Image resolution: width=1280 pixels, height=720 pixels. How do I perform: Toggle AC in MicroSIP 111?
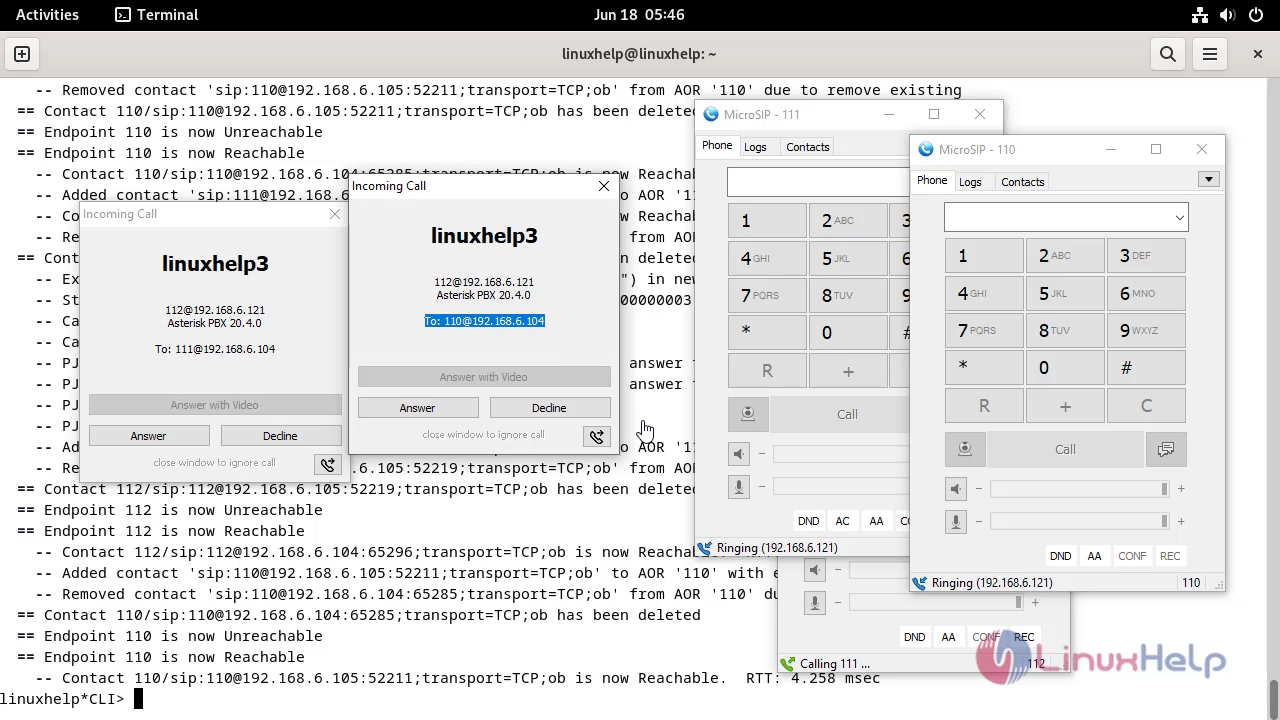(x=842, y=521)
